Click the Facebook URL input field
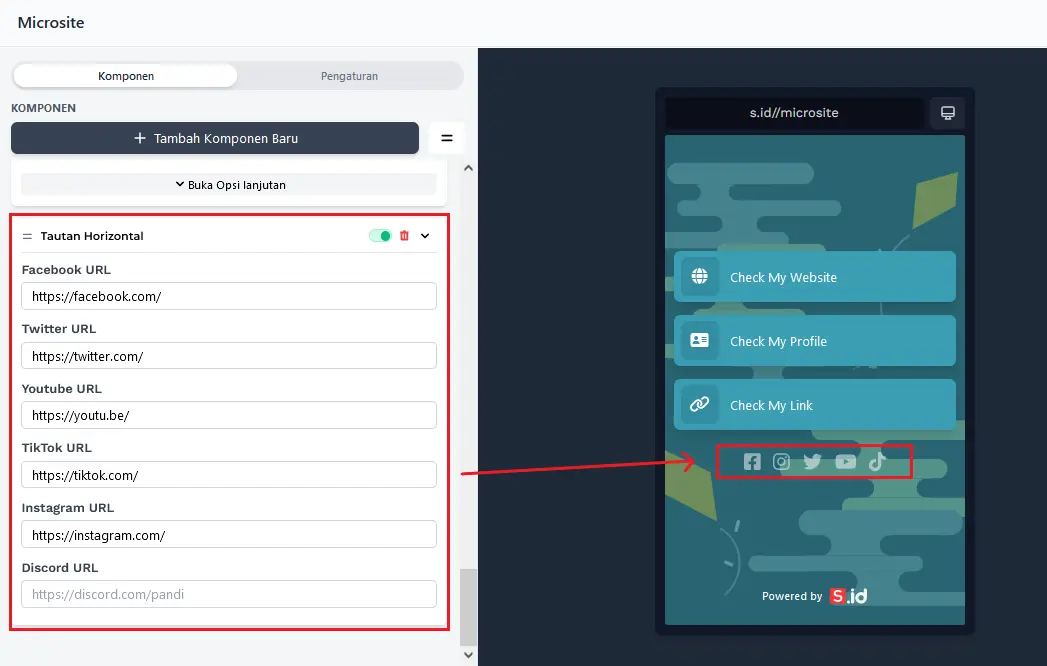The width and height of the screenshot is (1047, 666). (x=229, y=296)
